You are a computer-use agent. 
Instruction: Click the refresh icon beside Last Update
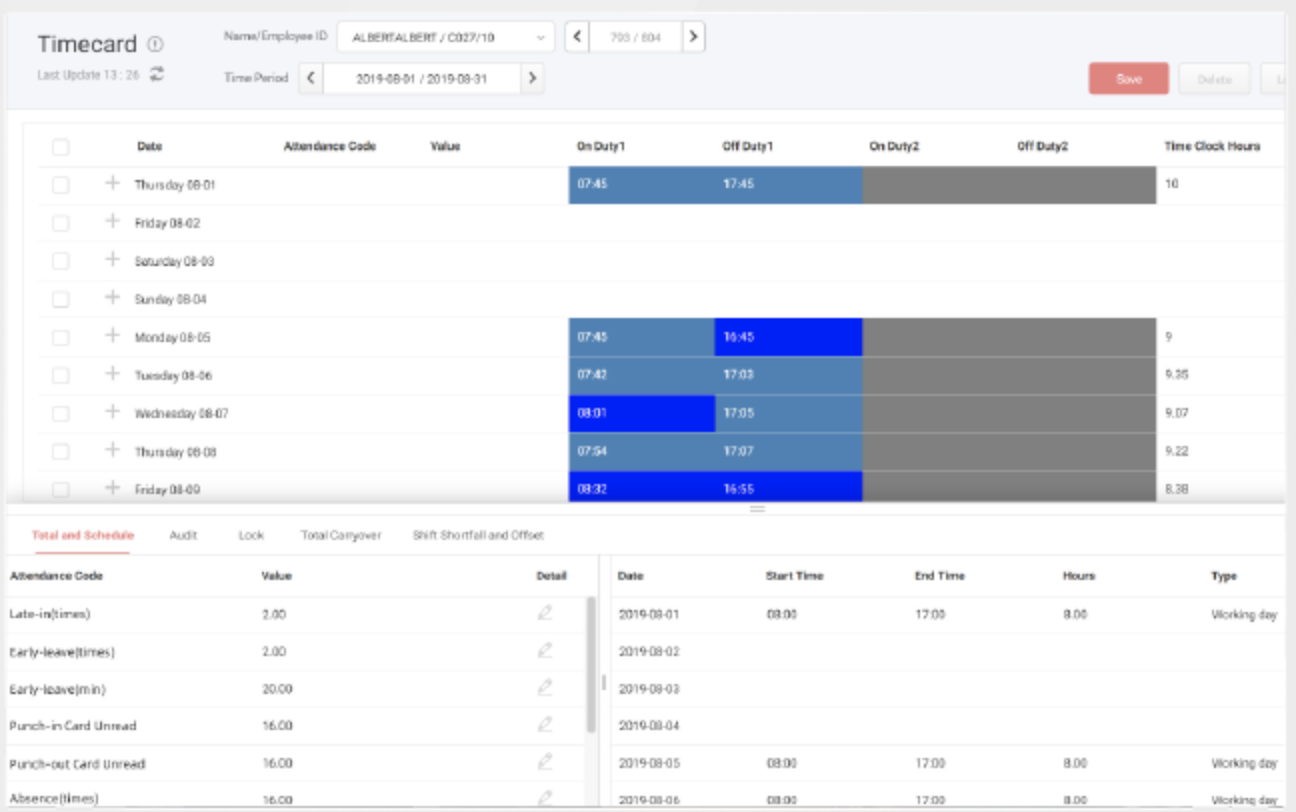[157, 74]
